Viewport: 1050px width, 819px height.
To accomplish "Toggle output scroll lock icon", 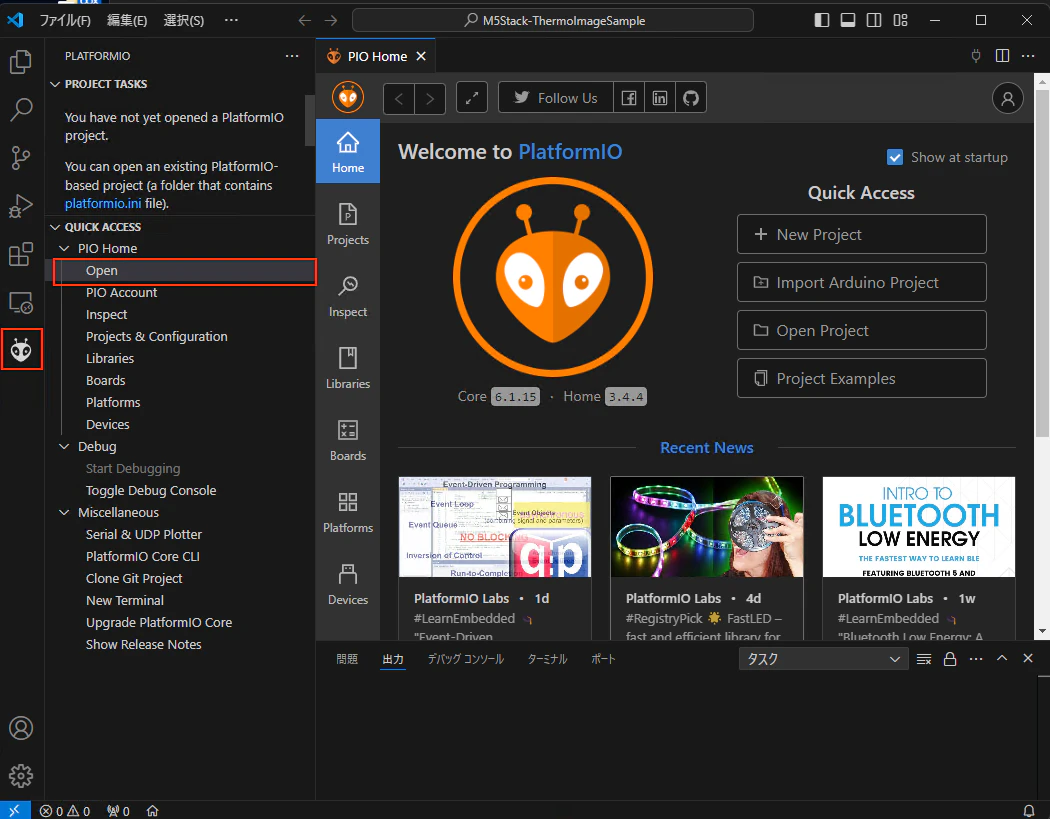I will 950,659.
